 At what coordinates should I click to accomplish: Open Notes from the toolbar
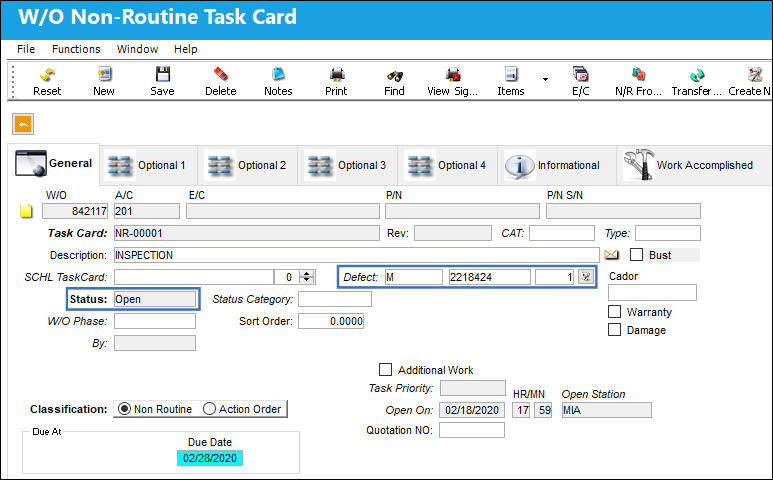[278, 81]
